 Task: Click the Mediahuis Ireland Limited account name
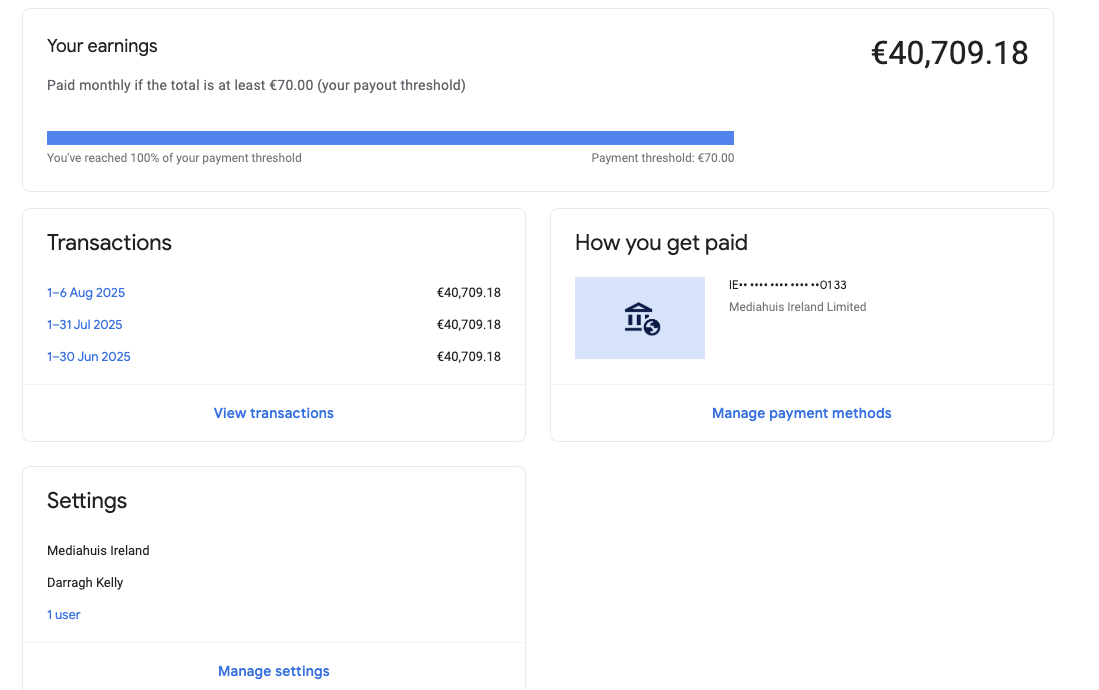(797, 307)
